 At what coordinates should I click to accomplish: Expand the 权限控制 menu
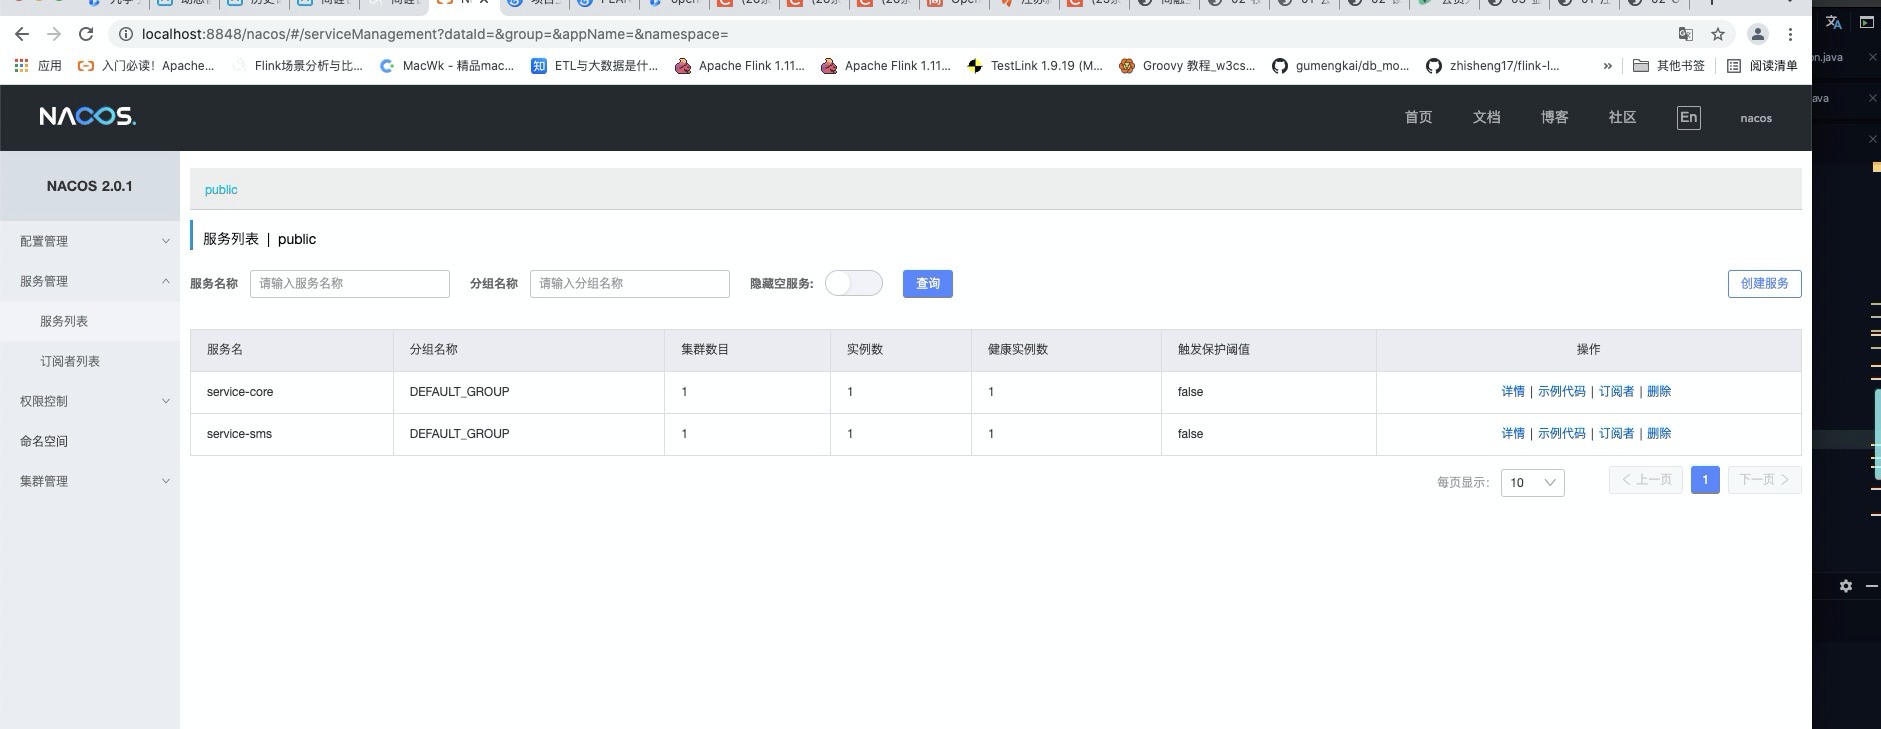pos(90,401)
